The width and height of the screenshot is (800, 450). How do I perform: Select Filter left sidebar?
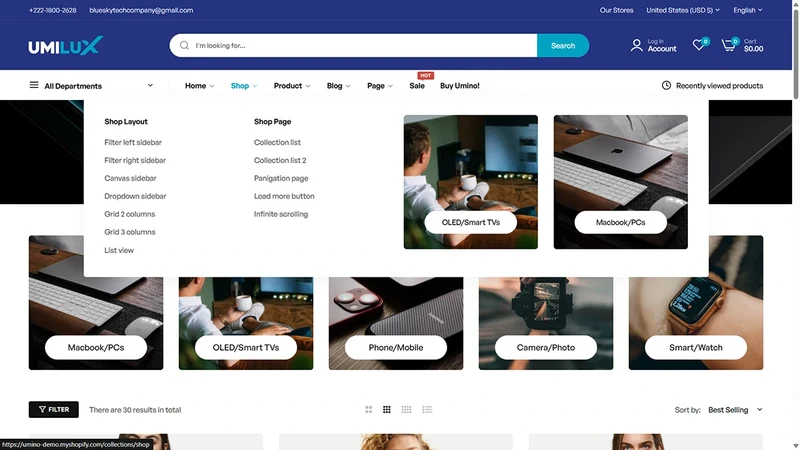pos(133,142)
